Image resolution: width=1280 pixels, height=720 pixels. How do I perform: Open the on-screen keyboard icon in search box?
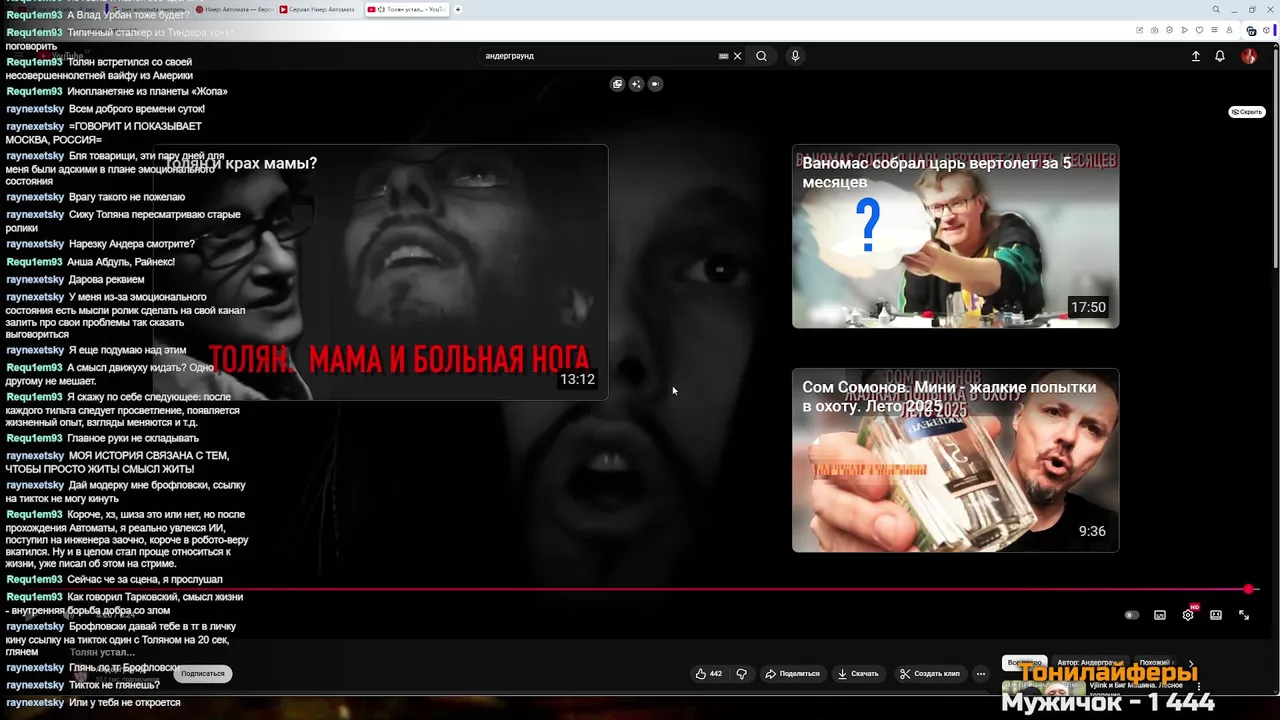point(723,56)
